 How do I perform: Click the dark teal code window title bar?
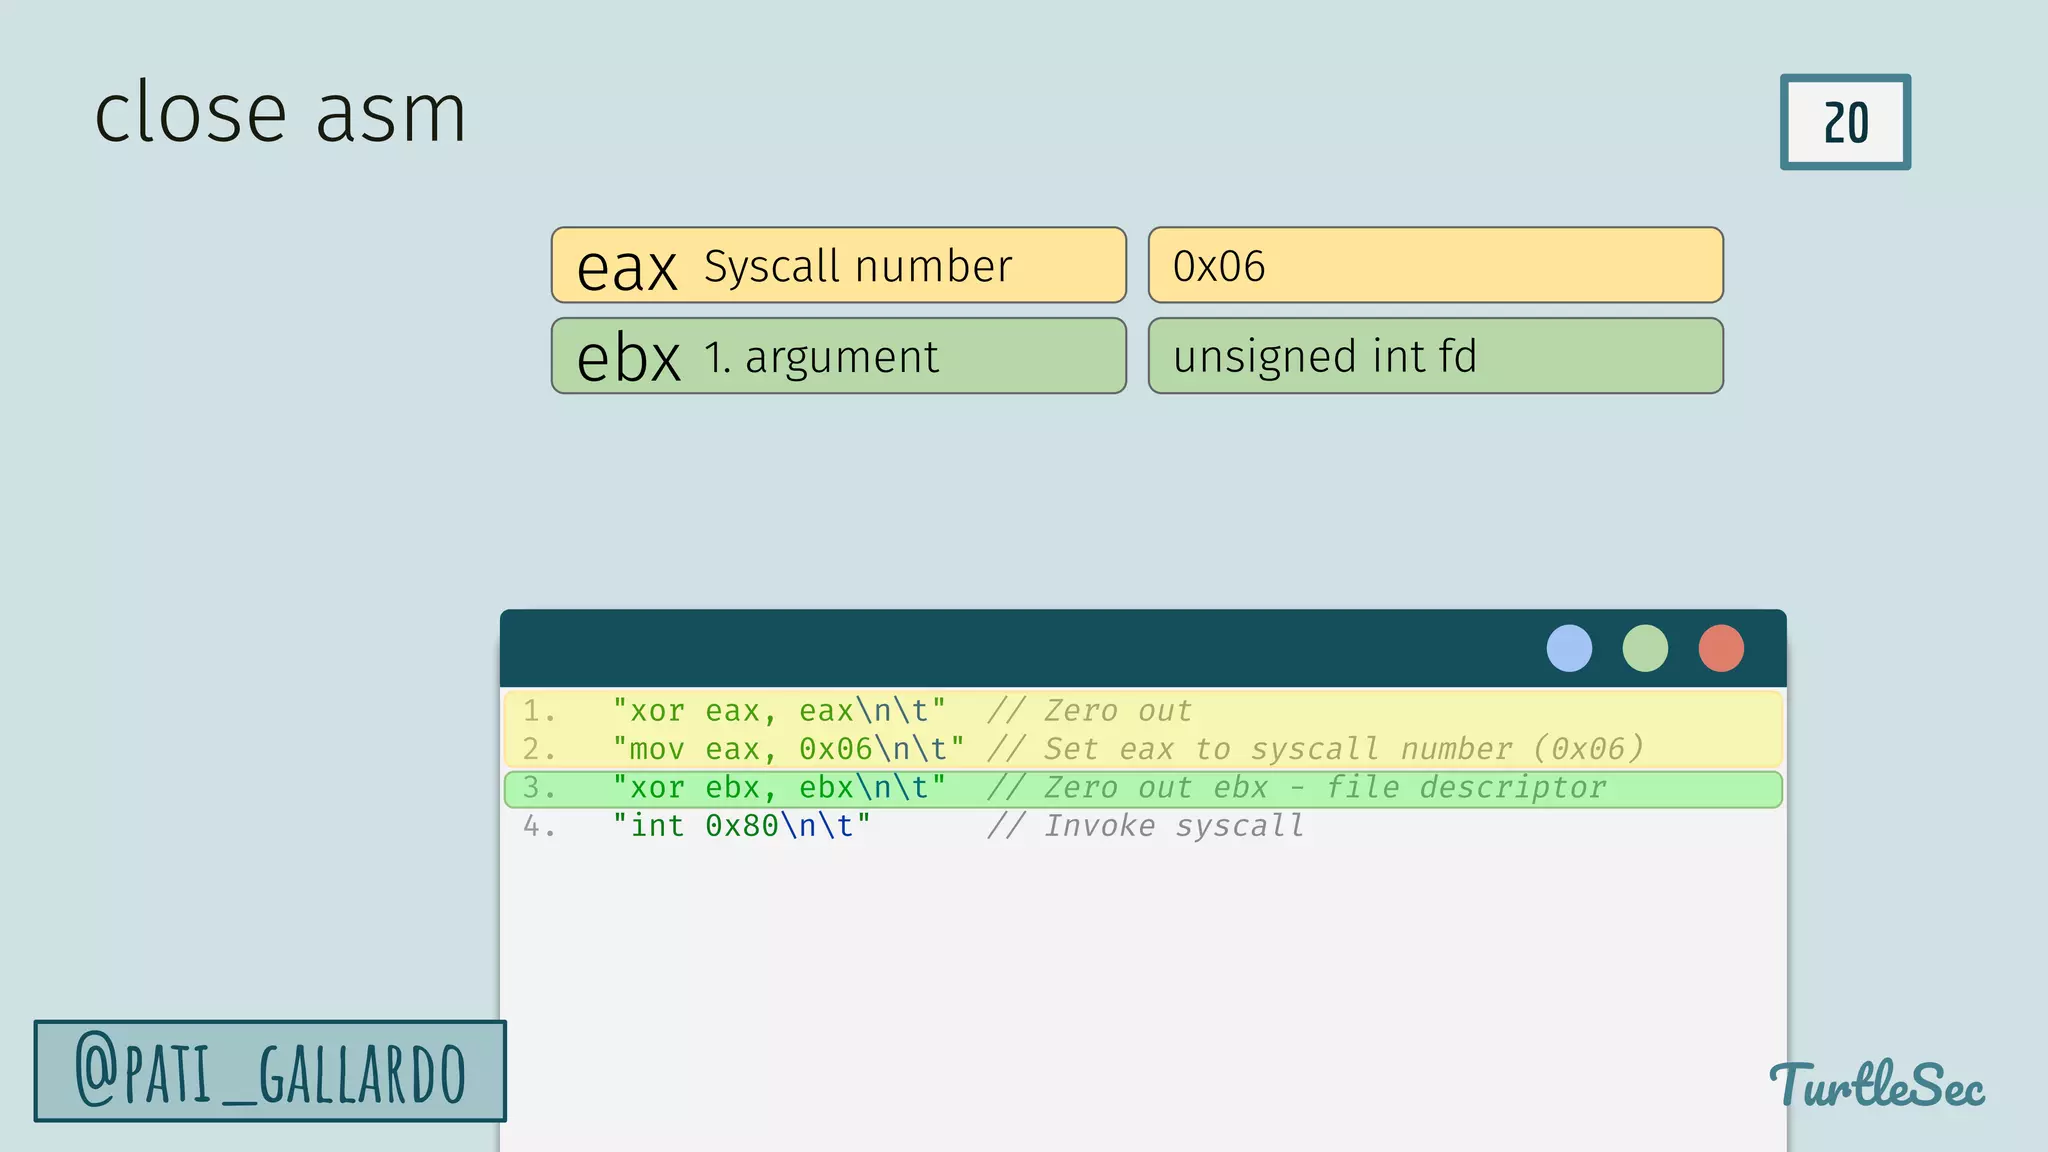click(1000, 648)
